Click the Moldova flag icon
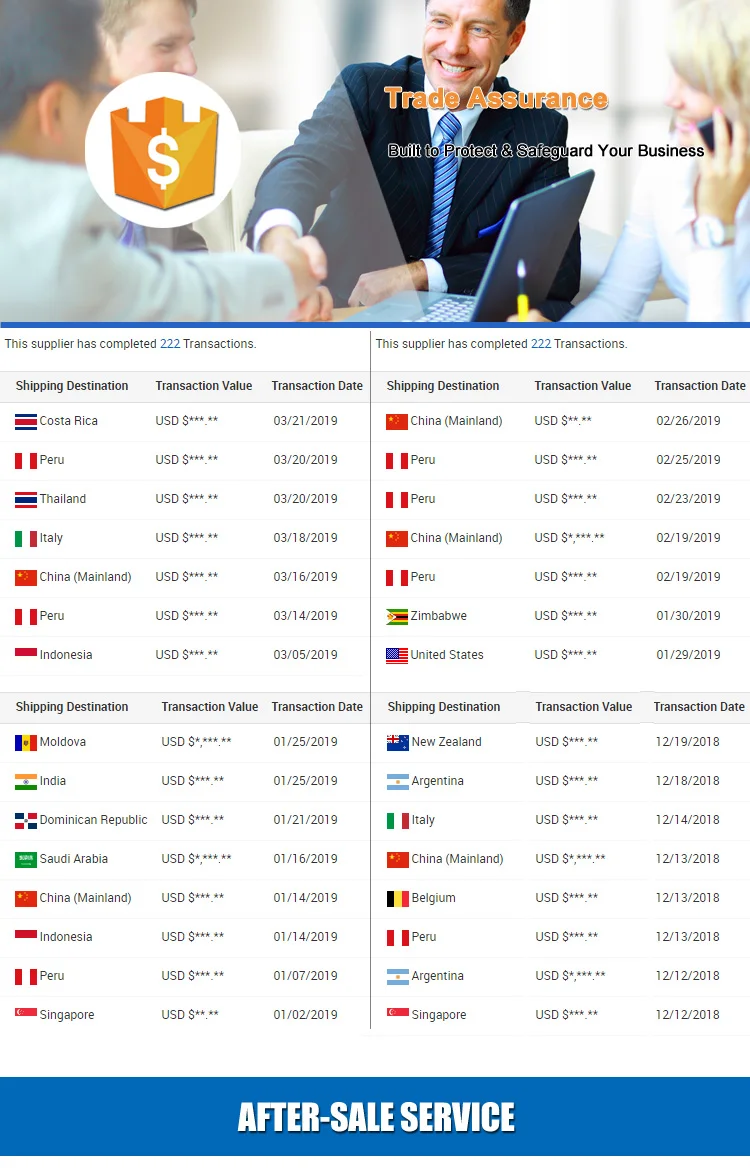Image resolution: width=750 pixels, height=1170 pixels. [x=26, y=742]
